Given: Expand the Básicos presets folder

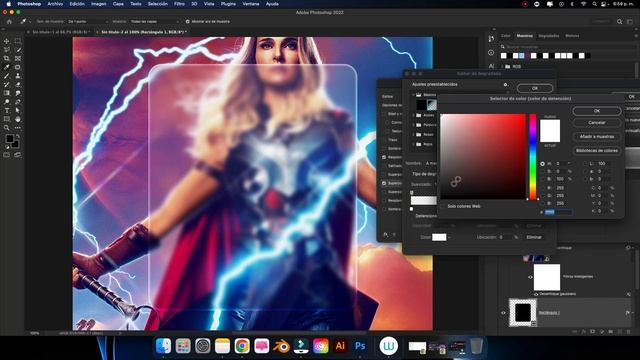Looking at the screenshot, I should 413,95.
